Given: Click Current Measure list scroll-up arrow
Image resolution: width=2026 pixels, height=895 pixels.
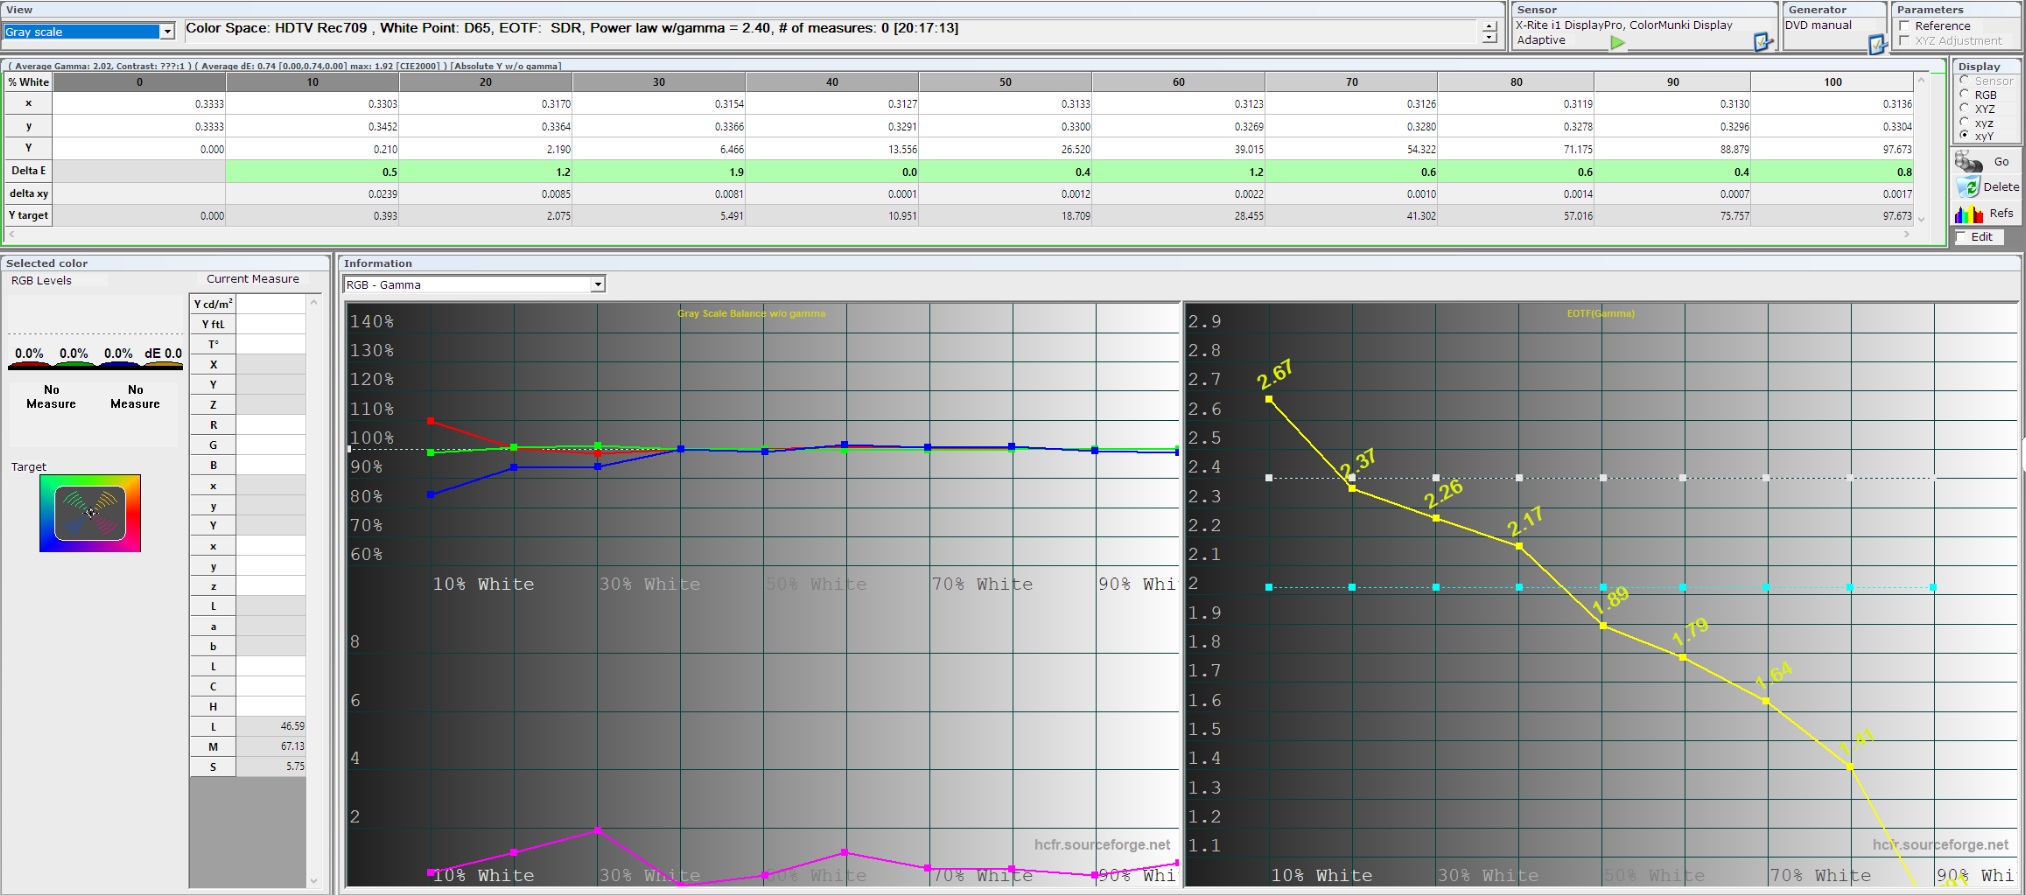Looking at the screenshot, I should point(314,301).
